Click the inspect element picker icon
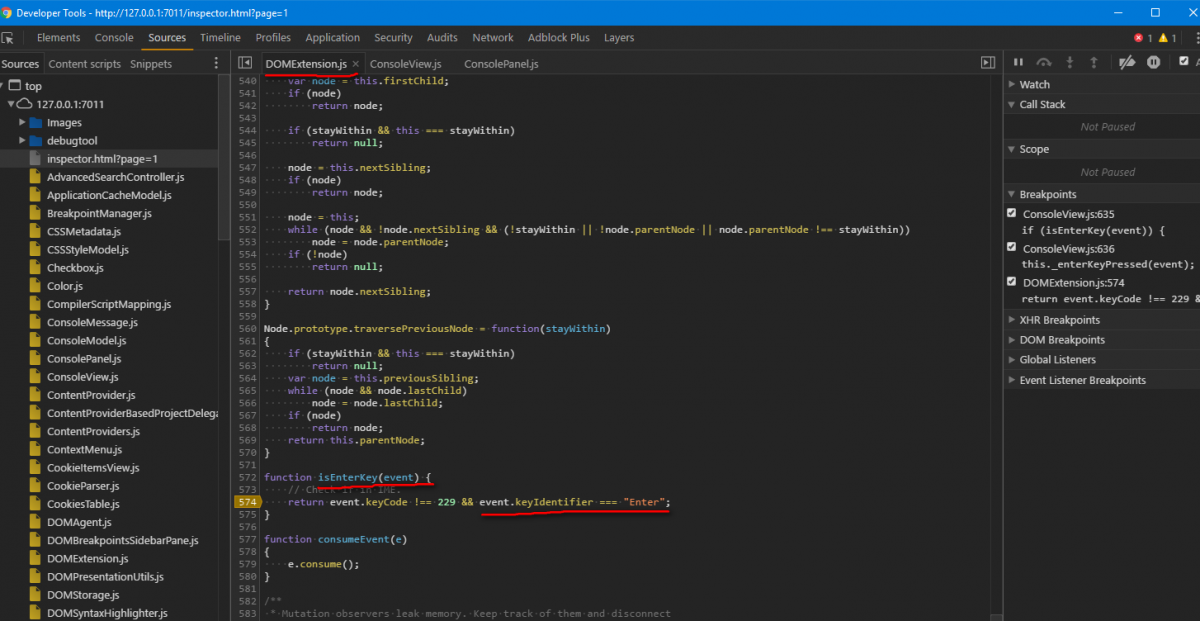 (x=8, y=38)
